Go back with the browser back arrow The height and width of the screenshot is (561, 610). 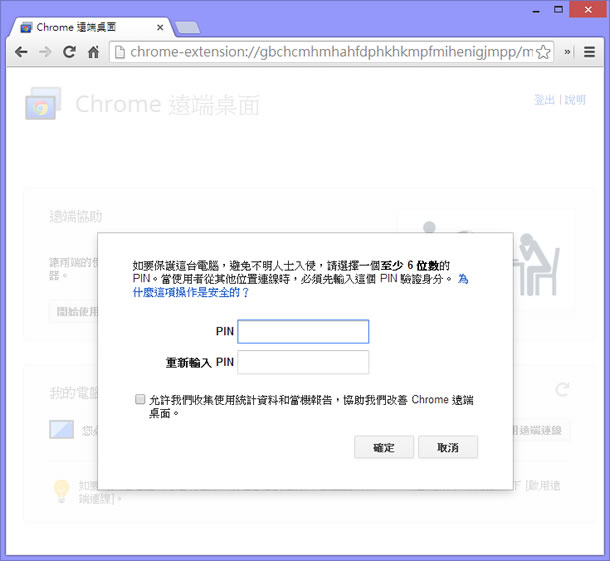[21, 52]
